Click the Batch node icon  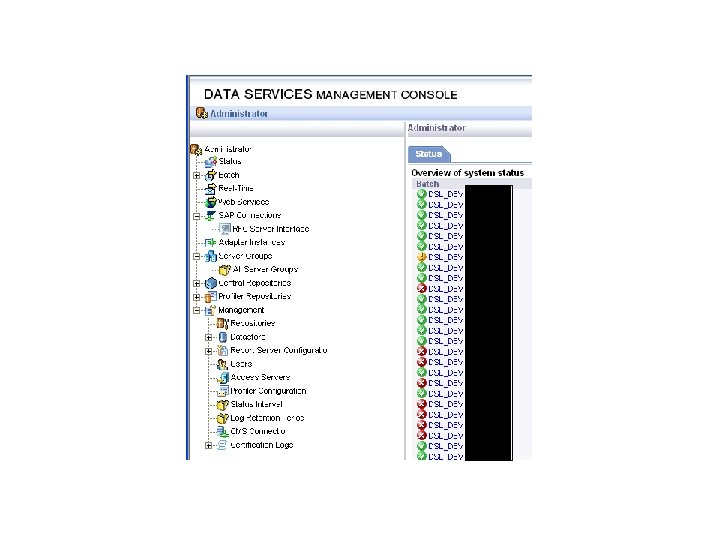[211, 175]
